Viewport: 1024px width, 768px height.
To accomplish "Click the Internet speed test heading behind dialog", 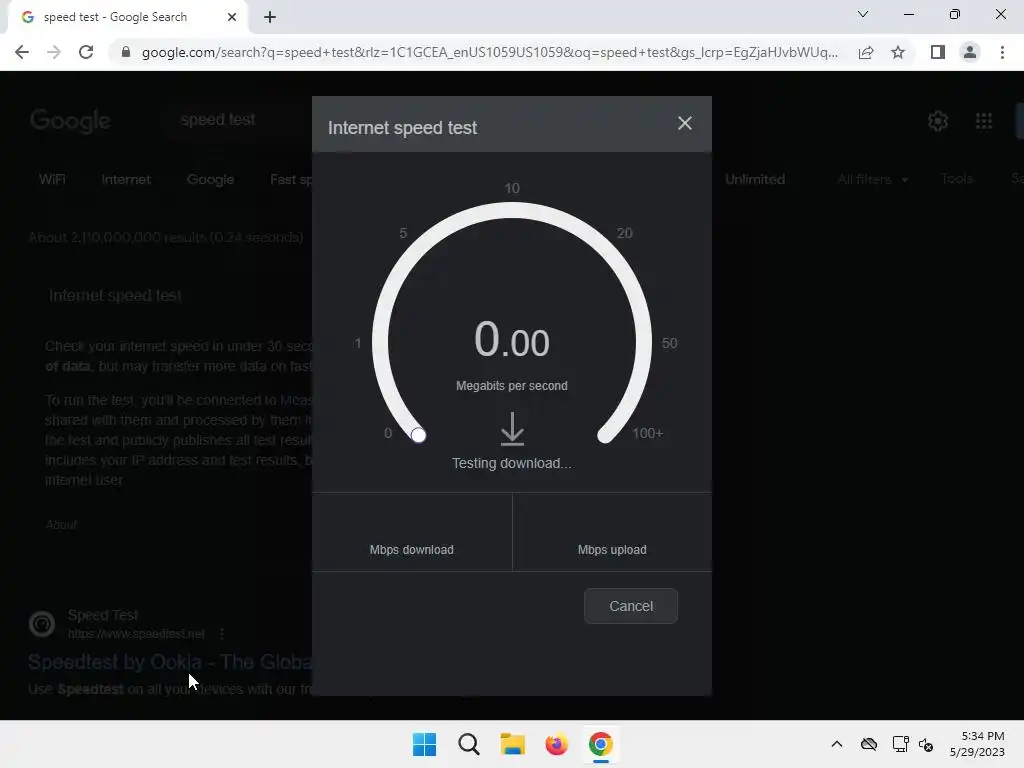I will 115,295.
